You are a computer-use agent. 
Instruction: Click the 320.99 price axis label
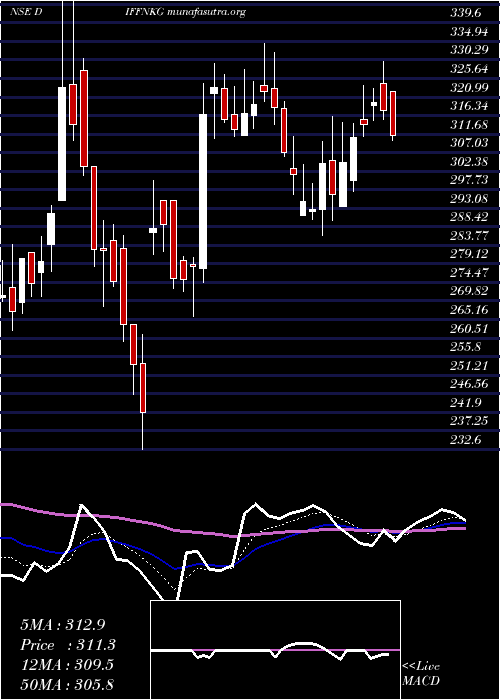pos(468,88)
